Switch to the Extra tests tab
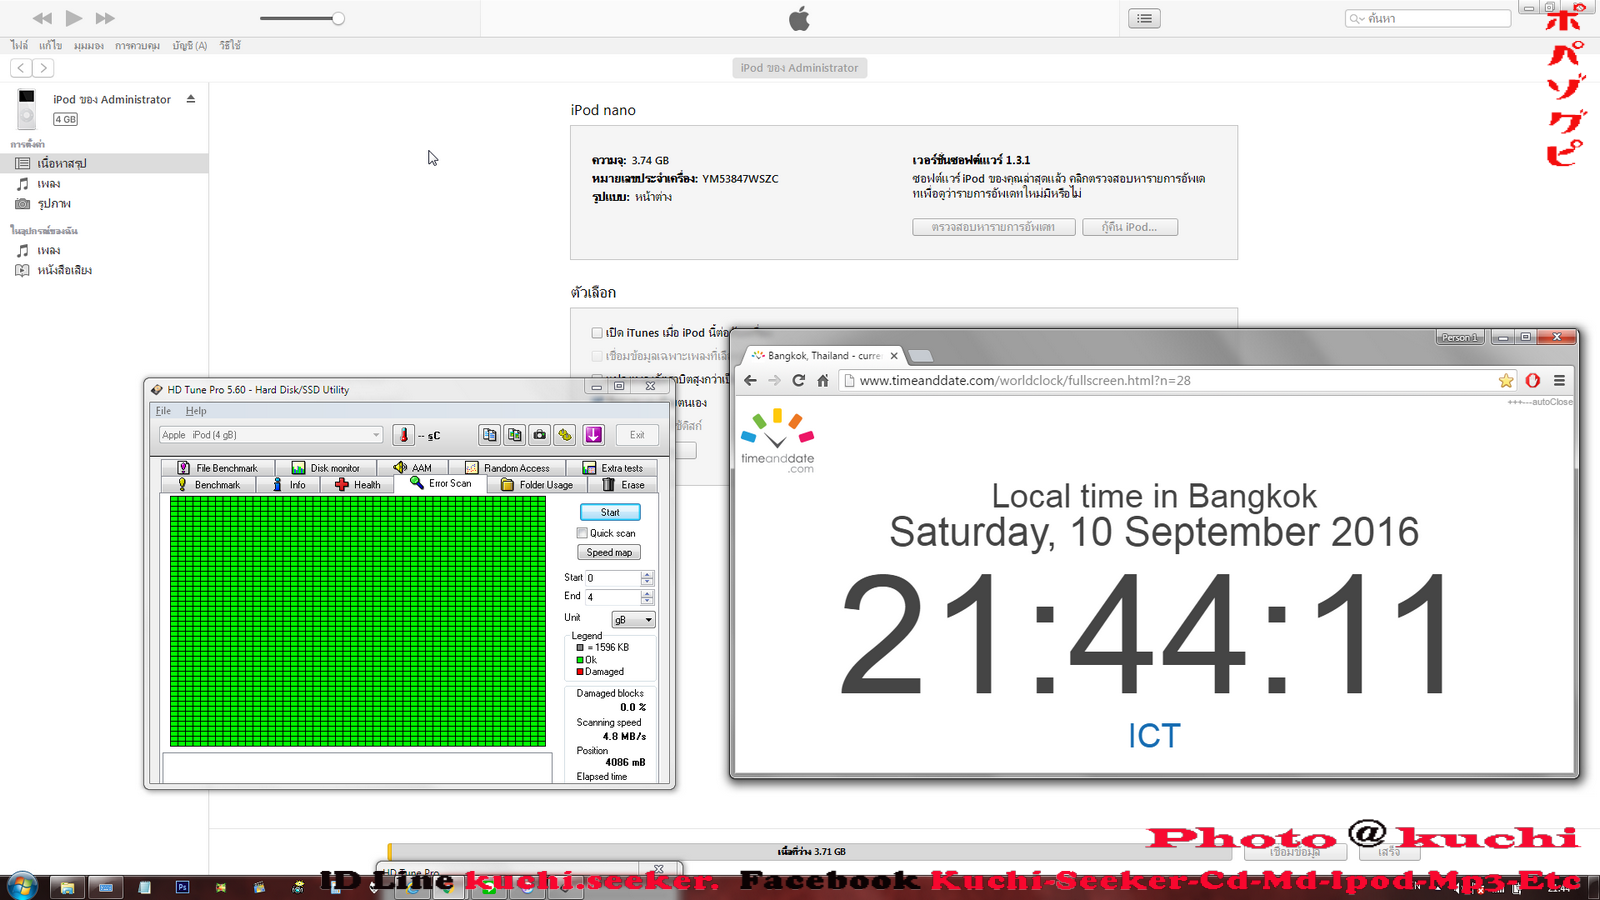Screen dimensions: 1600x900 613,468
